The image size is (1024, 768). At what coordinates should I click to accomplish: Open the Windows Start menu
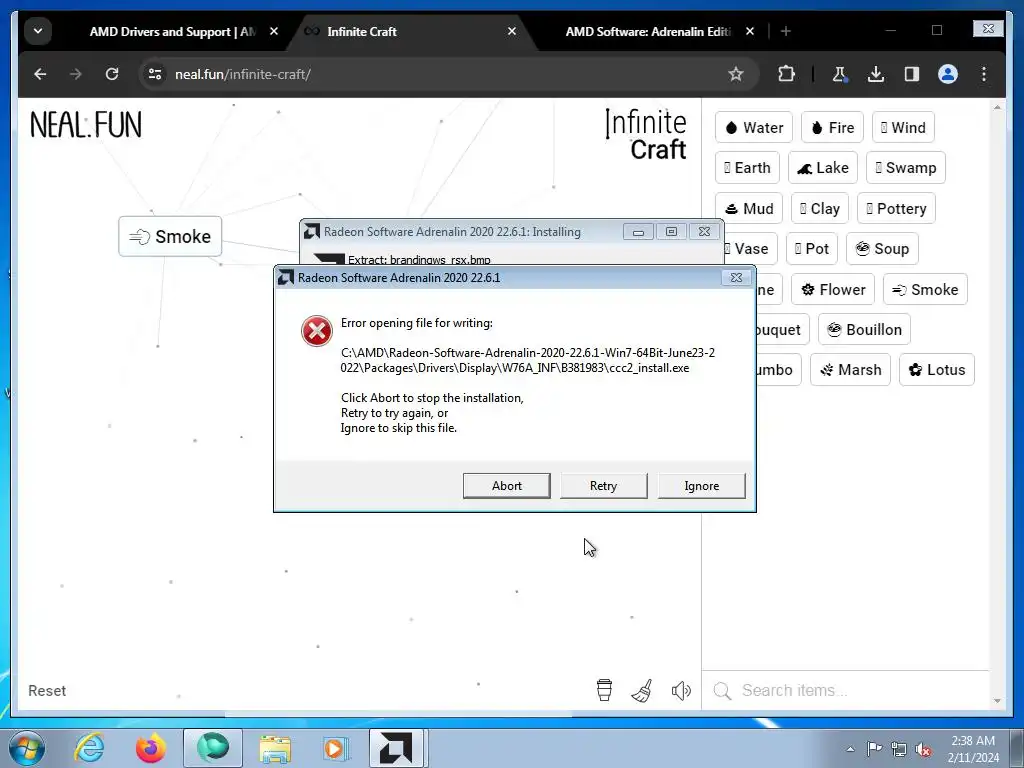(26, 748)
